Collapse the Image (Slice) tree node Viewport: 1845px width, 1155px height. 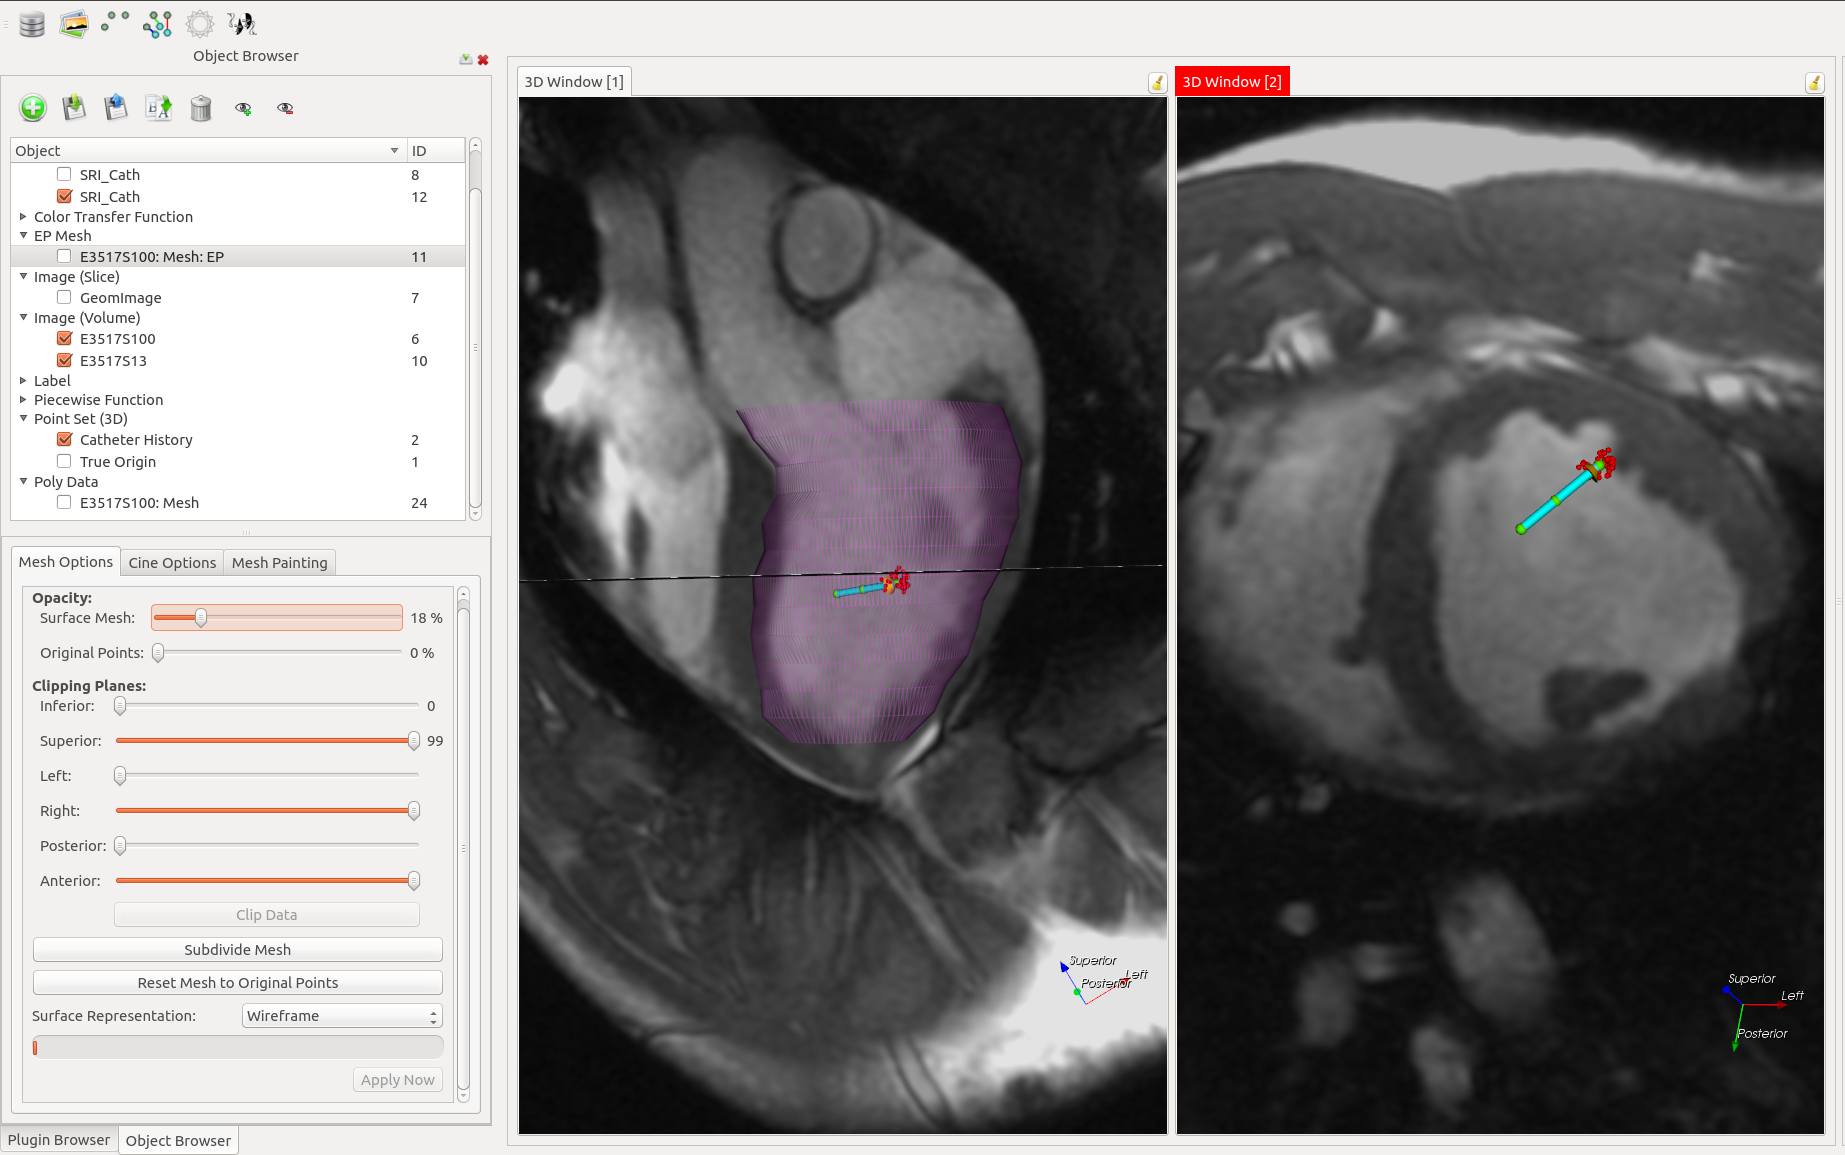pyautogui.click(x=23, y=276)
